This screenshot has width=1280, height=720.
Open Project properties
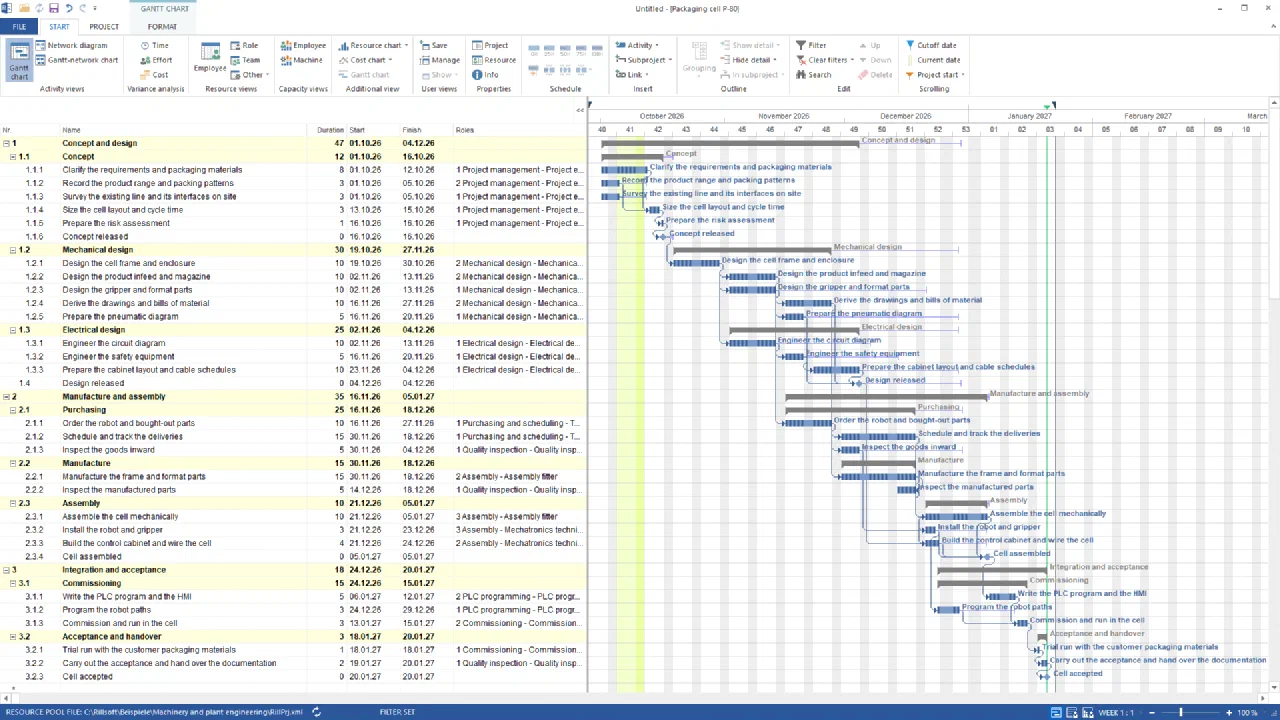pyautogui.click(x=490, y=45)
